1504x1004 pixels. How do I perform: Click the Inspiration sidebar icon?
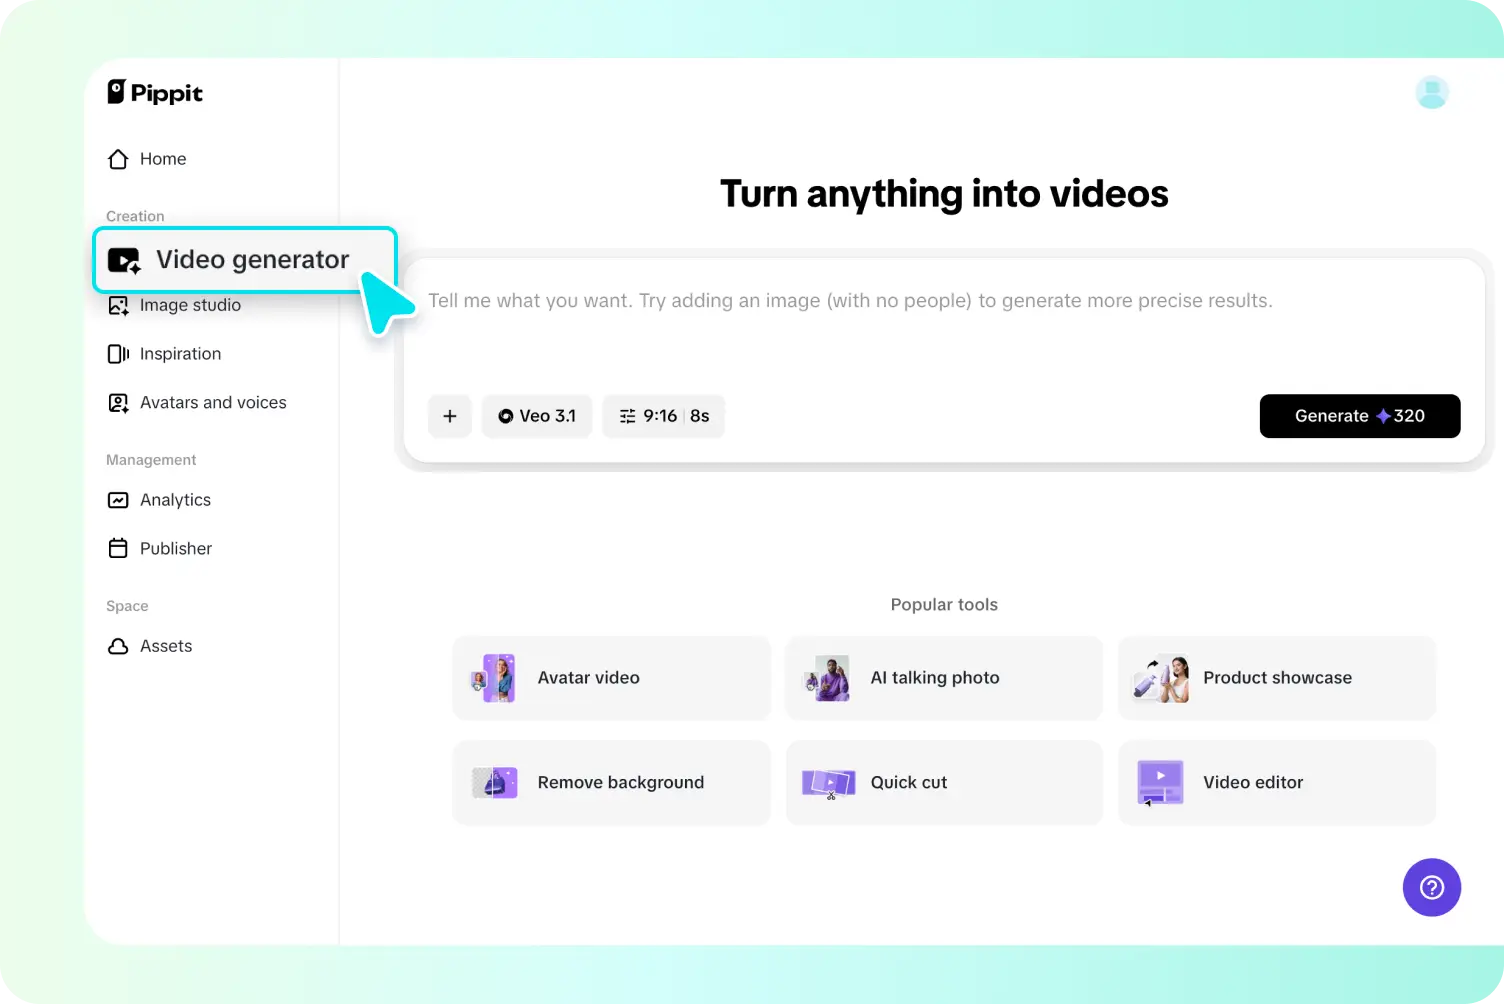pos(118,353)
